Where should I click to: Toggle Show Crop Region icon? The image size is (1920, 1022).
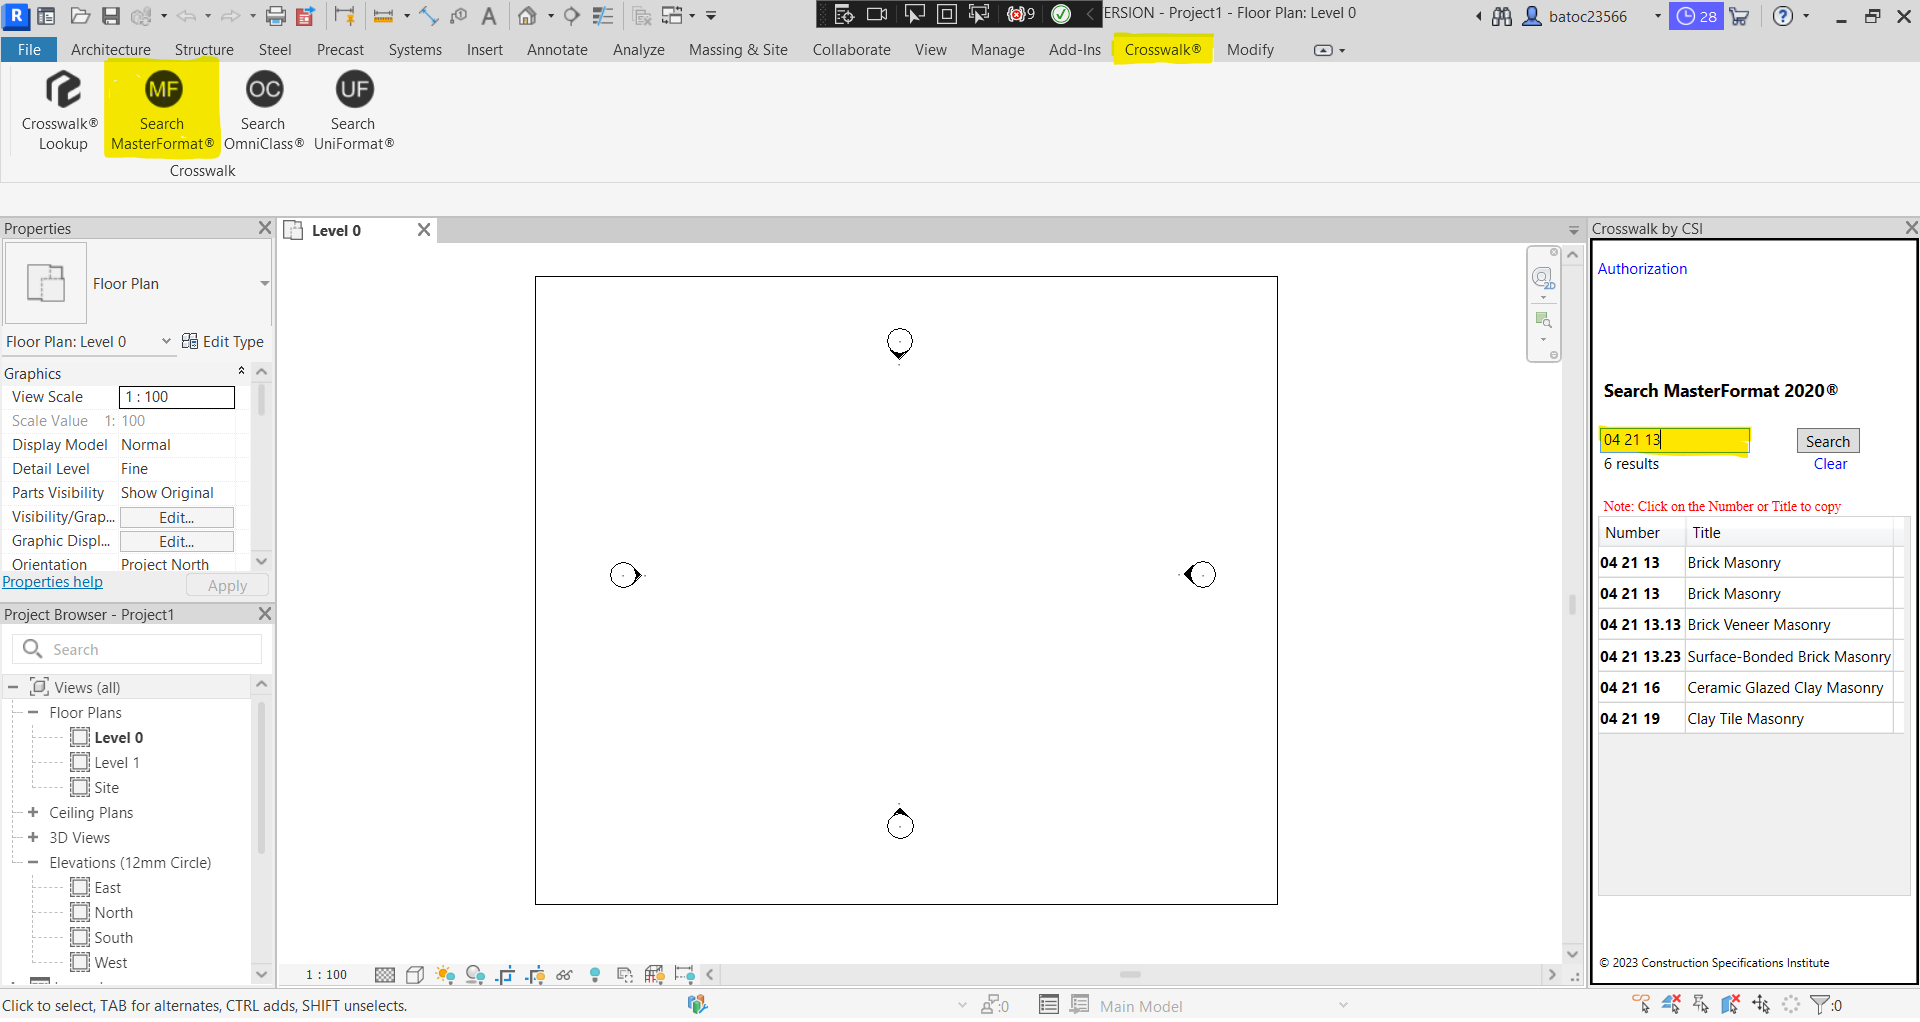tap(535, 975)
